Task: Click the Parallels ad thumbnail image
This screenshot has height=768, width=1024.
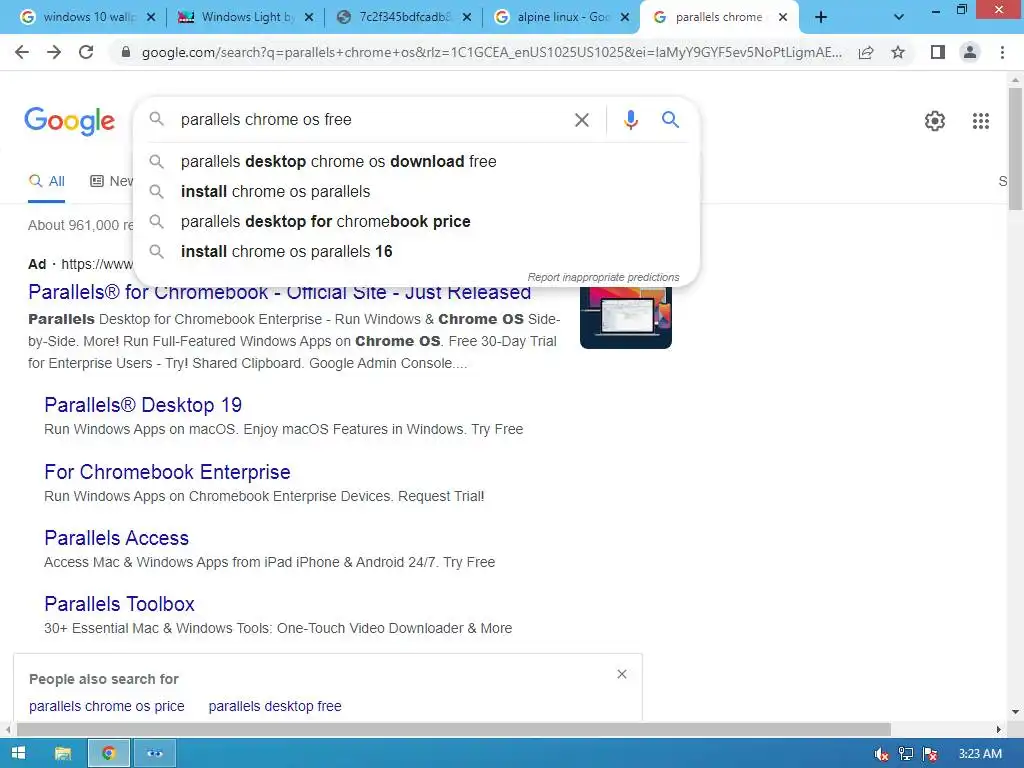Action: [626, 317]
